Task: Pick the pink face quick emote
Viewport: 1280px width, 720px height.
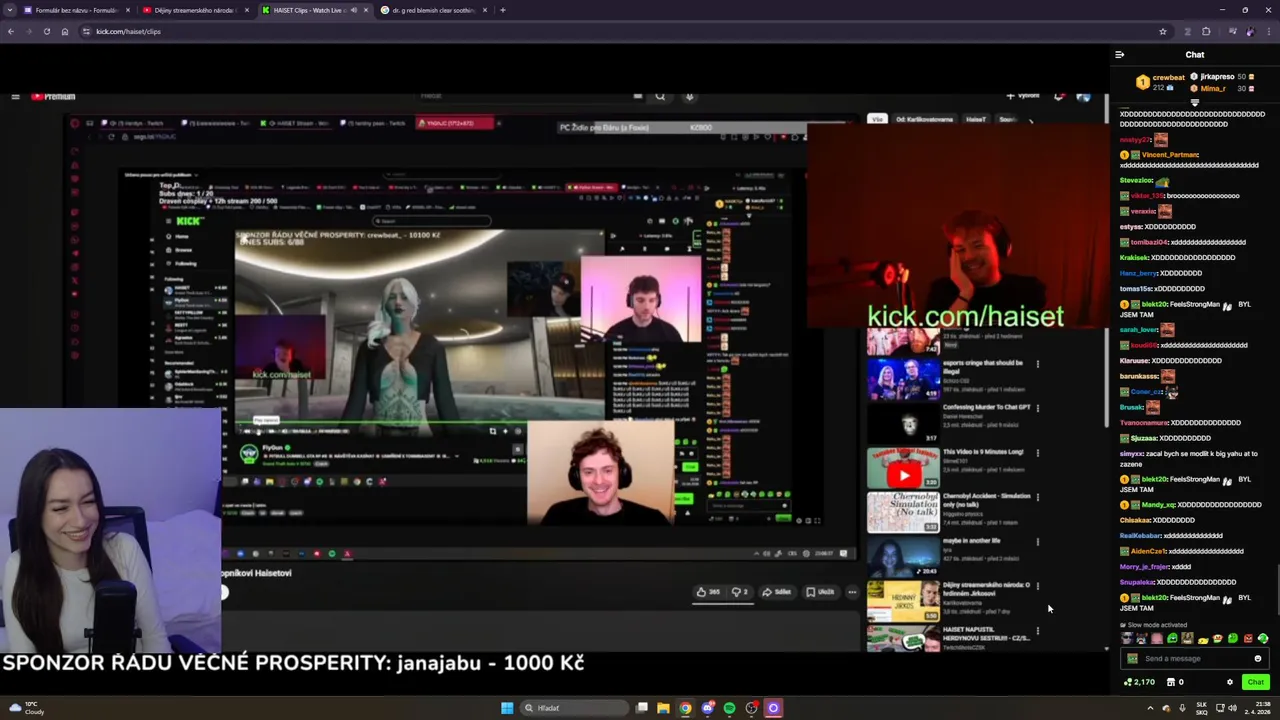Action: point(1157,638)
